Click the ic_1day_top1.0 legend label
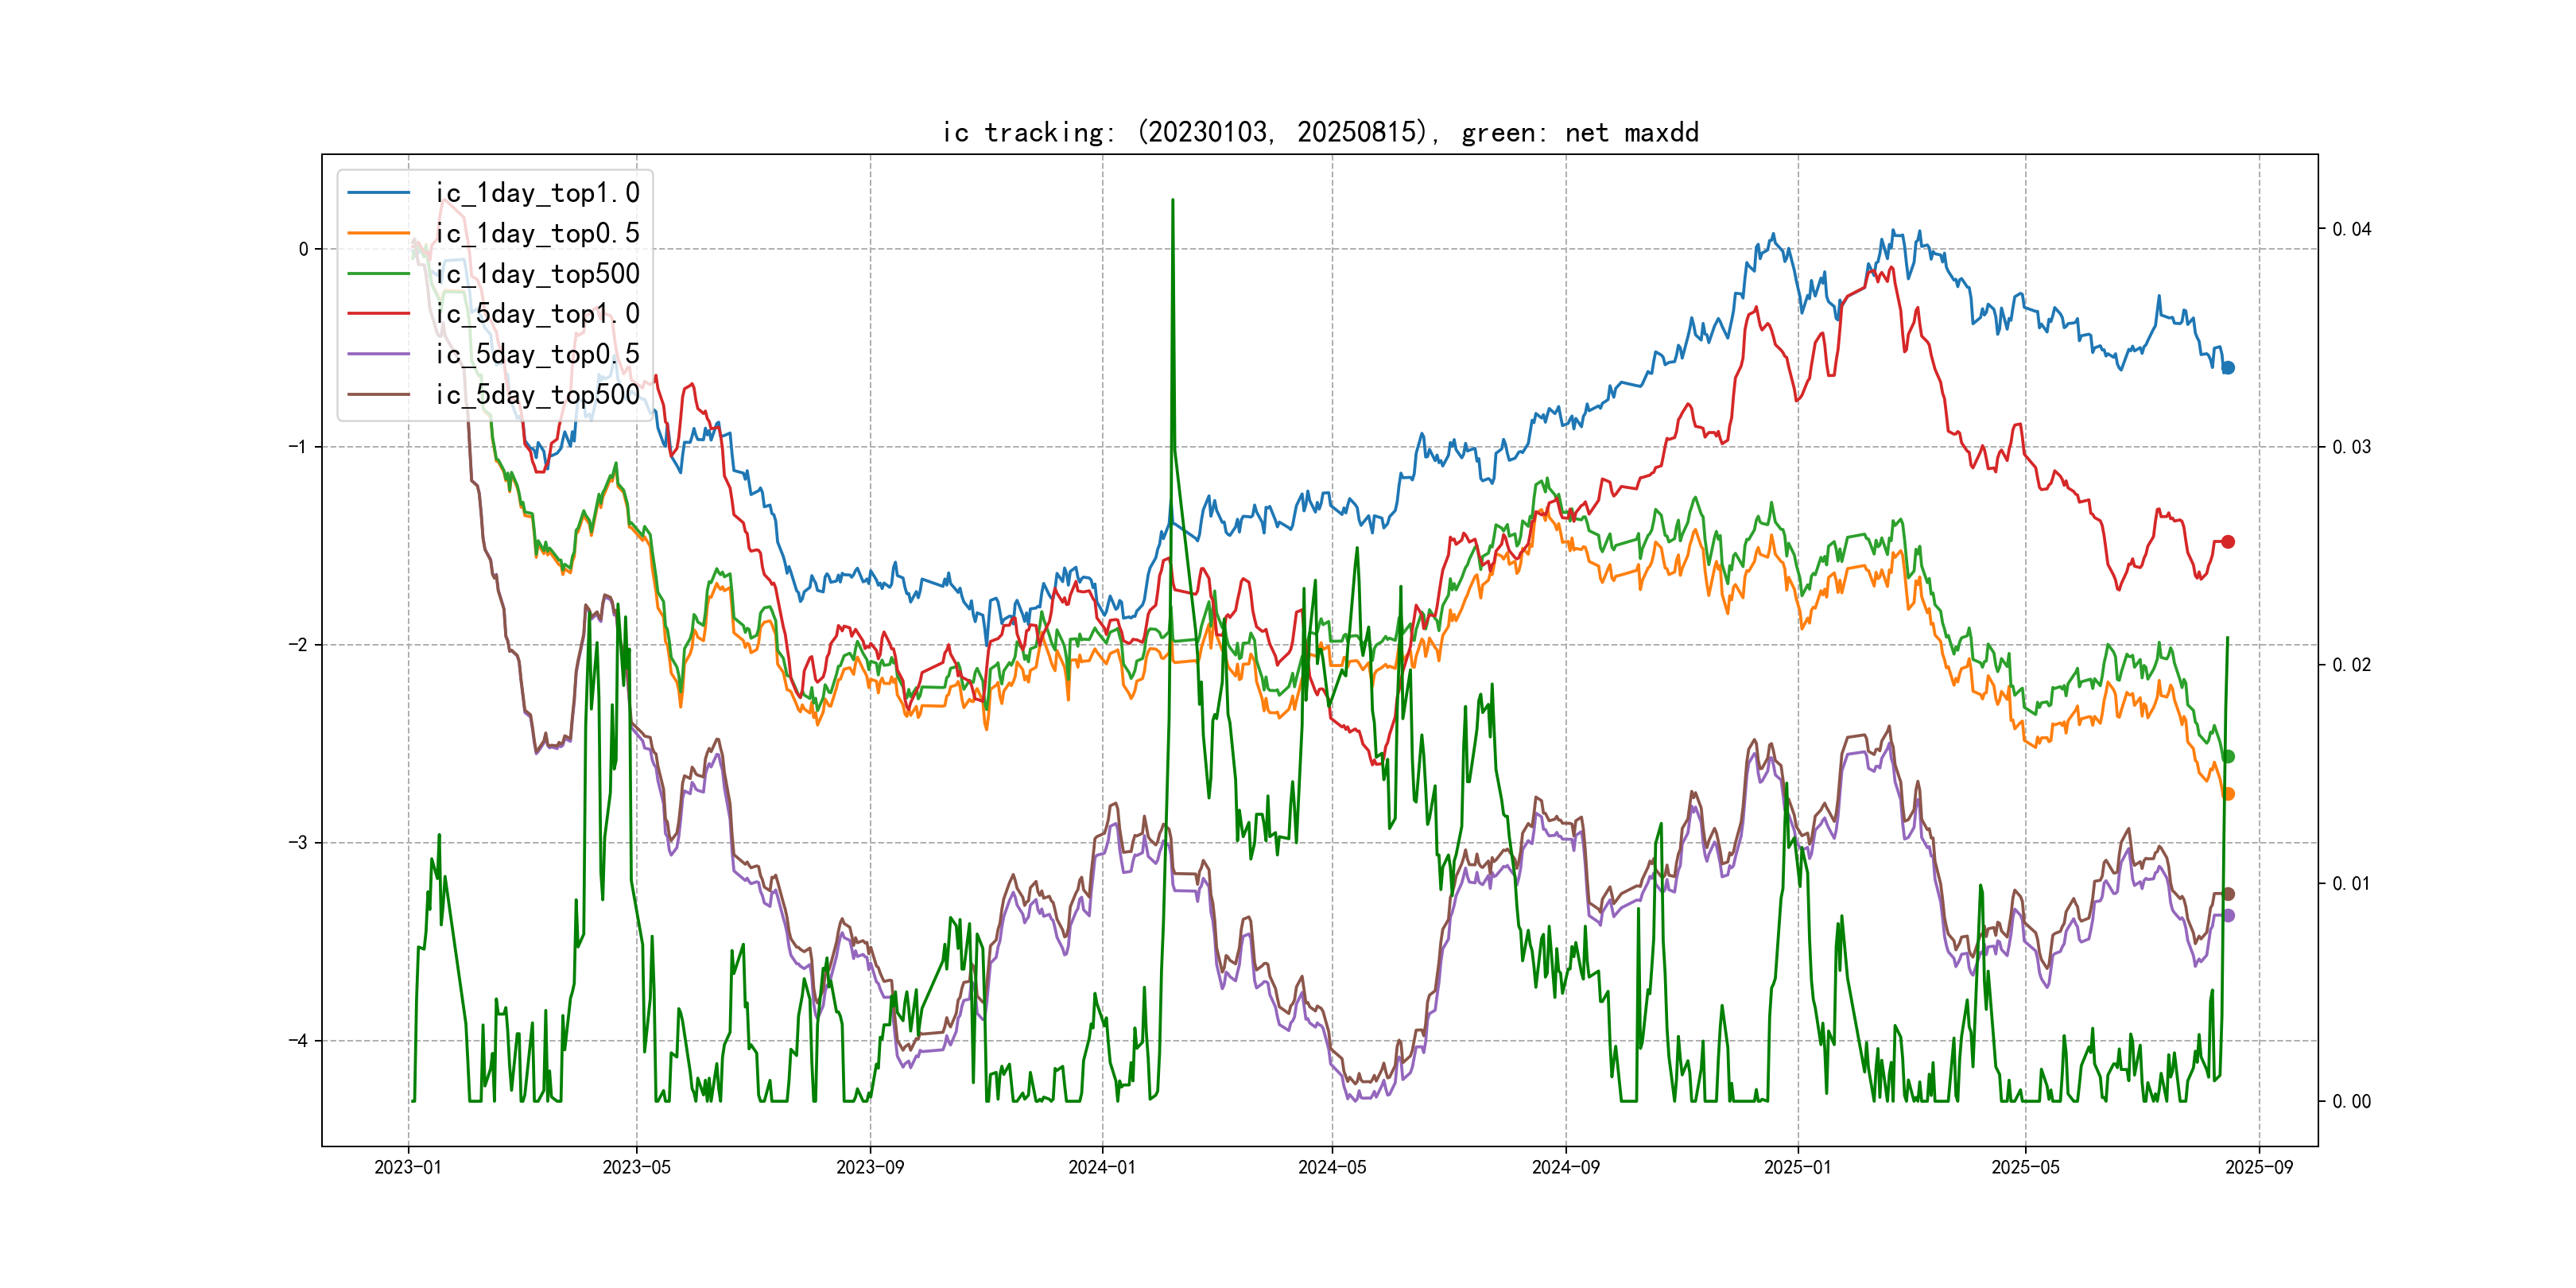2576x1288 pixels. click(537, 193)
